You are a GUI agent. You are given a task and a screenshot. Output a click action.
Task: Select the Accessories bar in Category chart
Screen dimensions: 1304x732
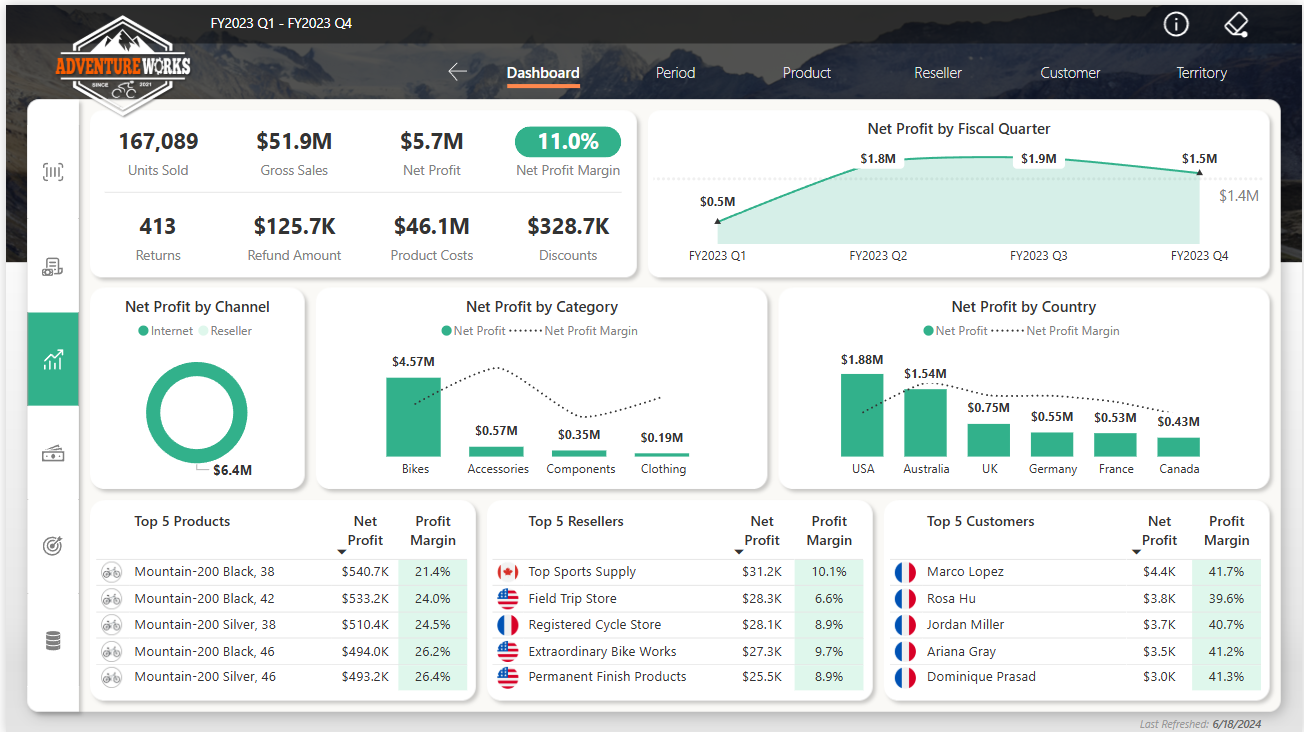496,451
